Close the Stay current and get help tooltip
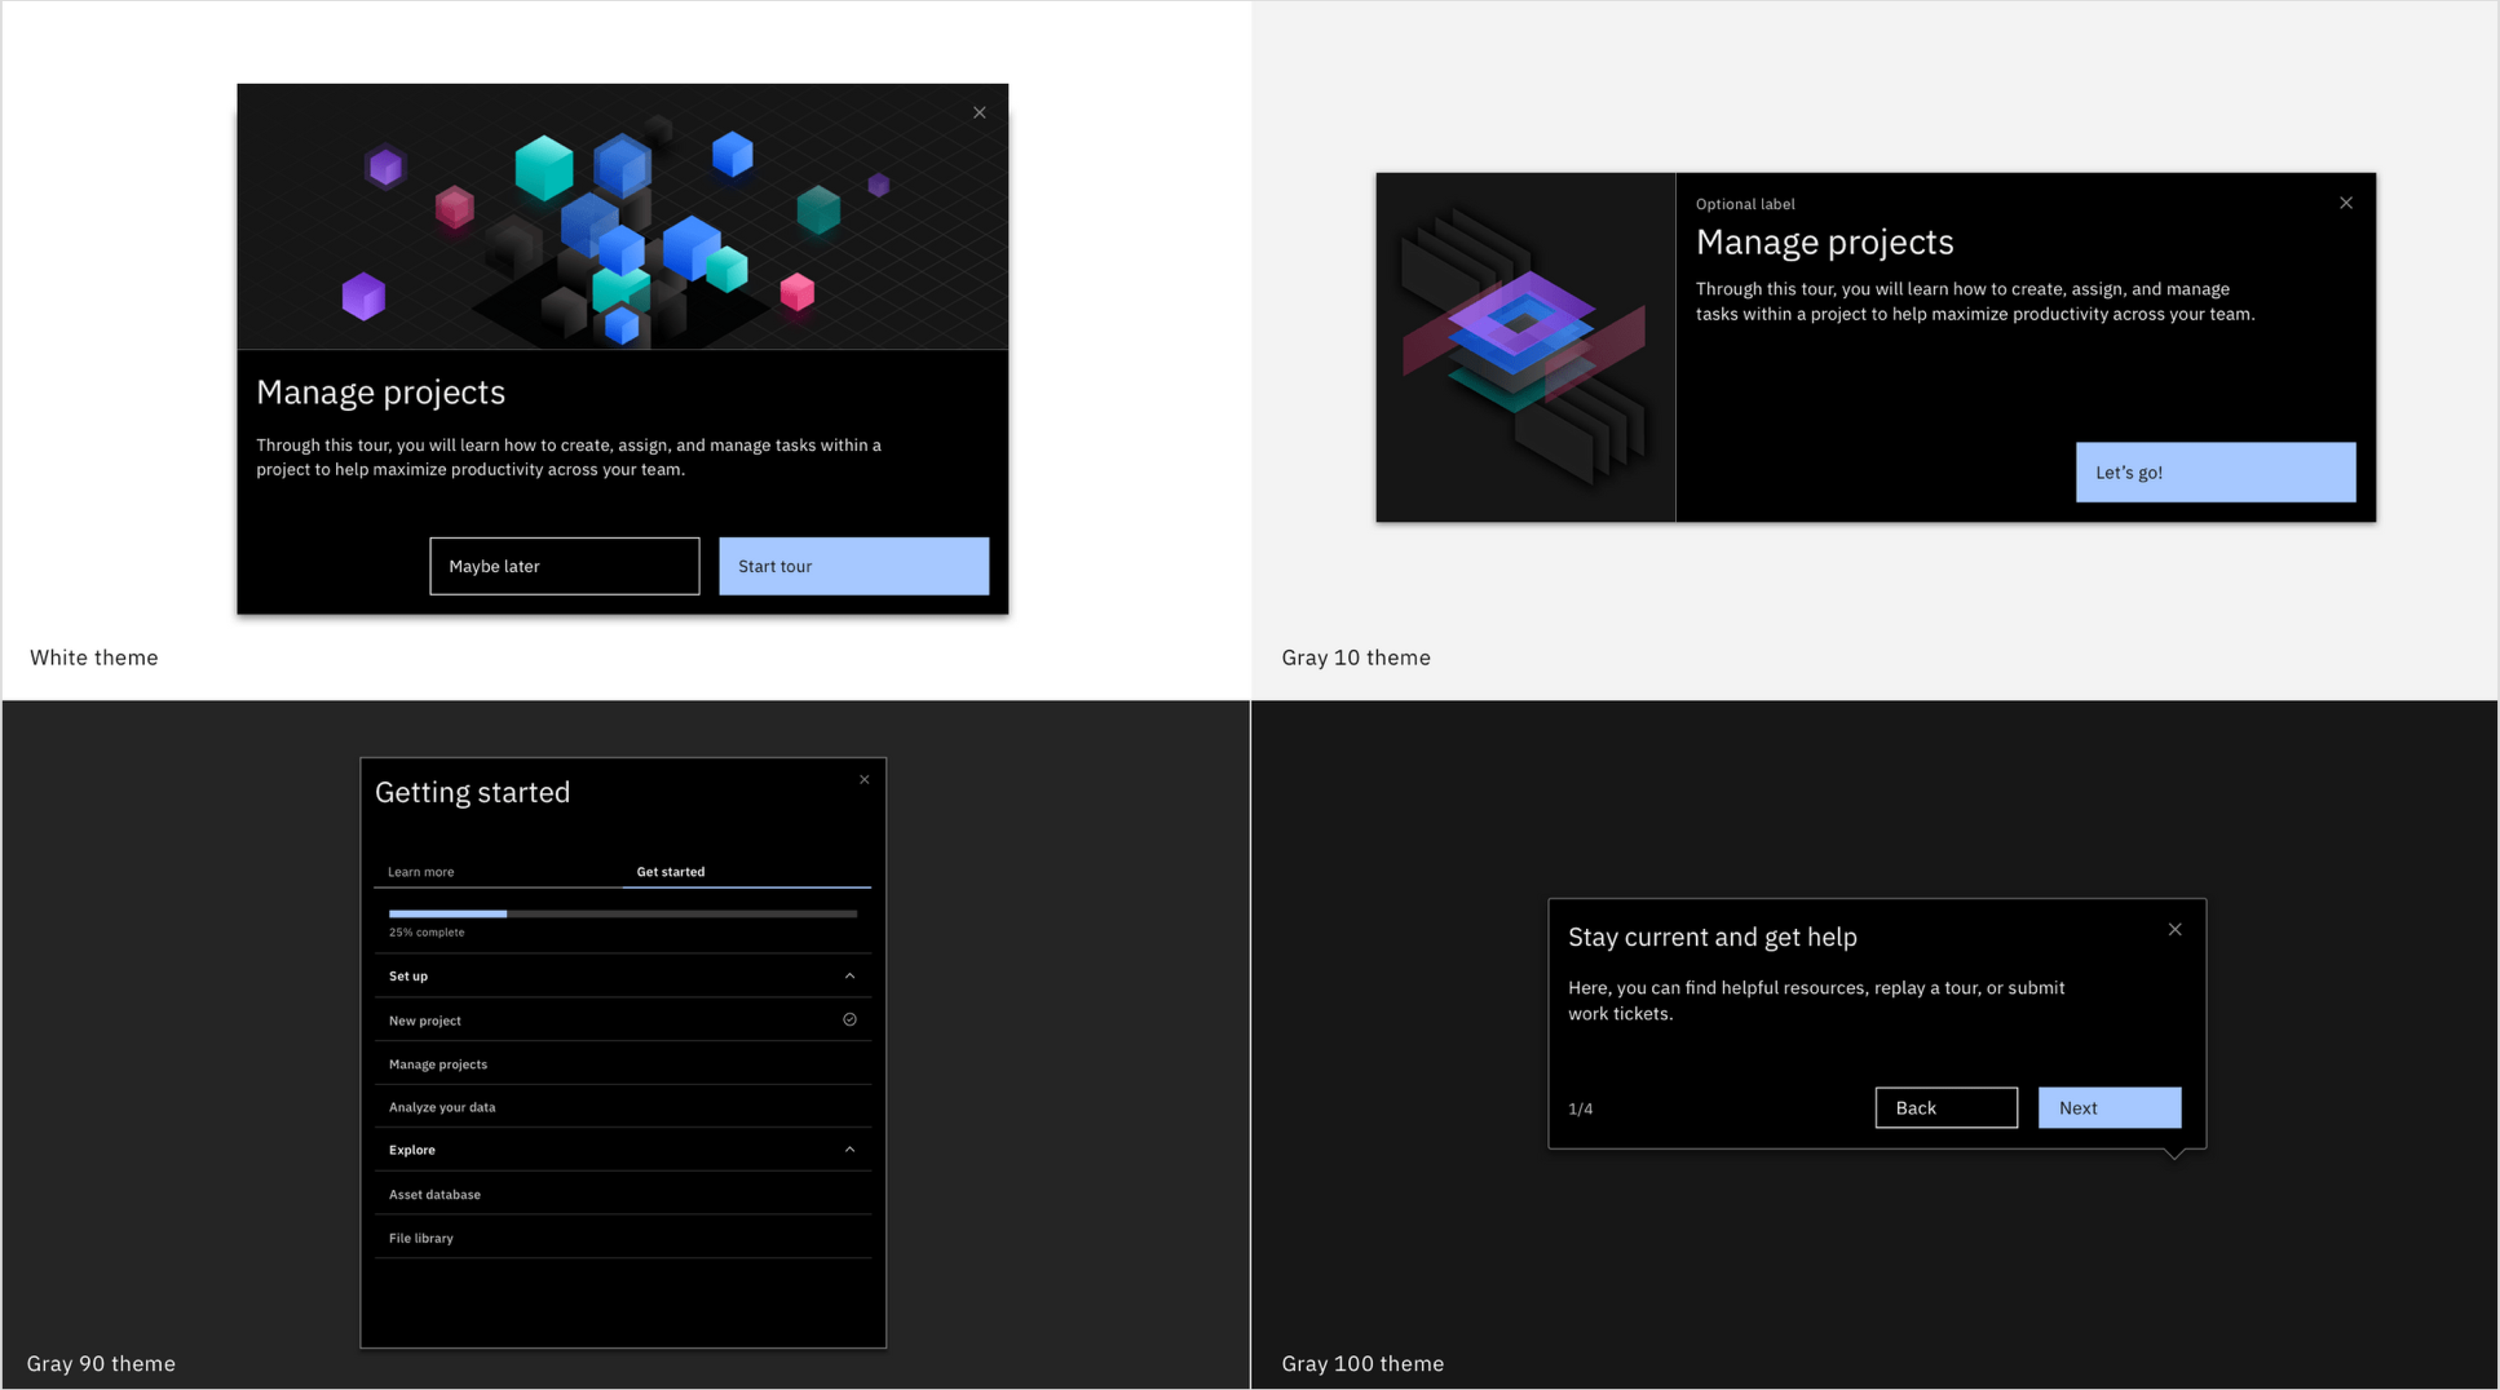The image size is (2500, 1390). tap(2174, 930)
